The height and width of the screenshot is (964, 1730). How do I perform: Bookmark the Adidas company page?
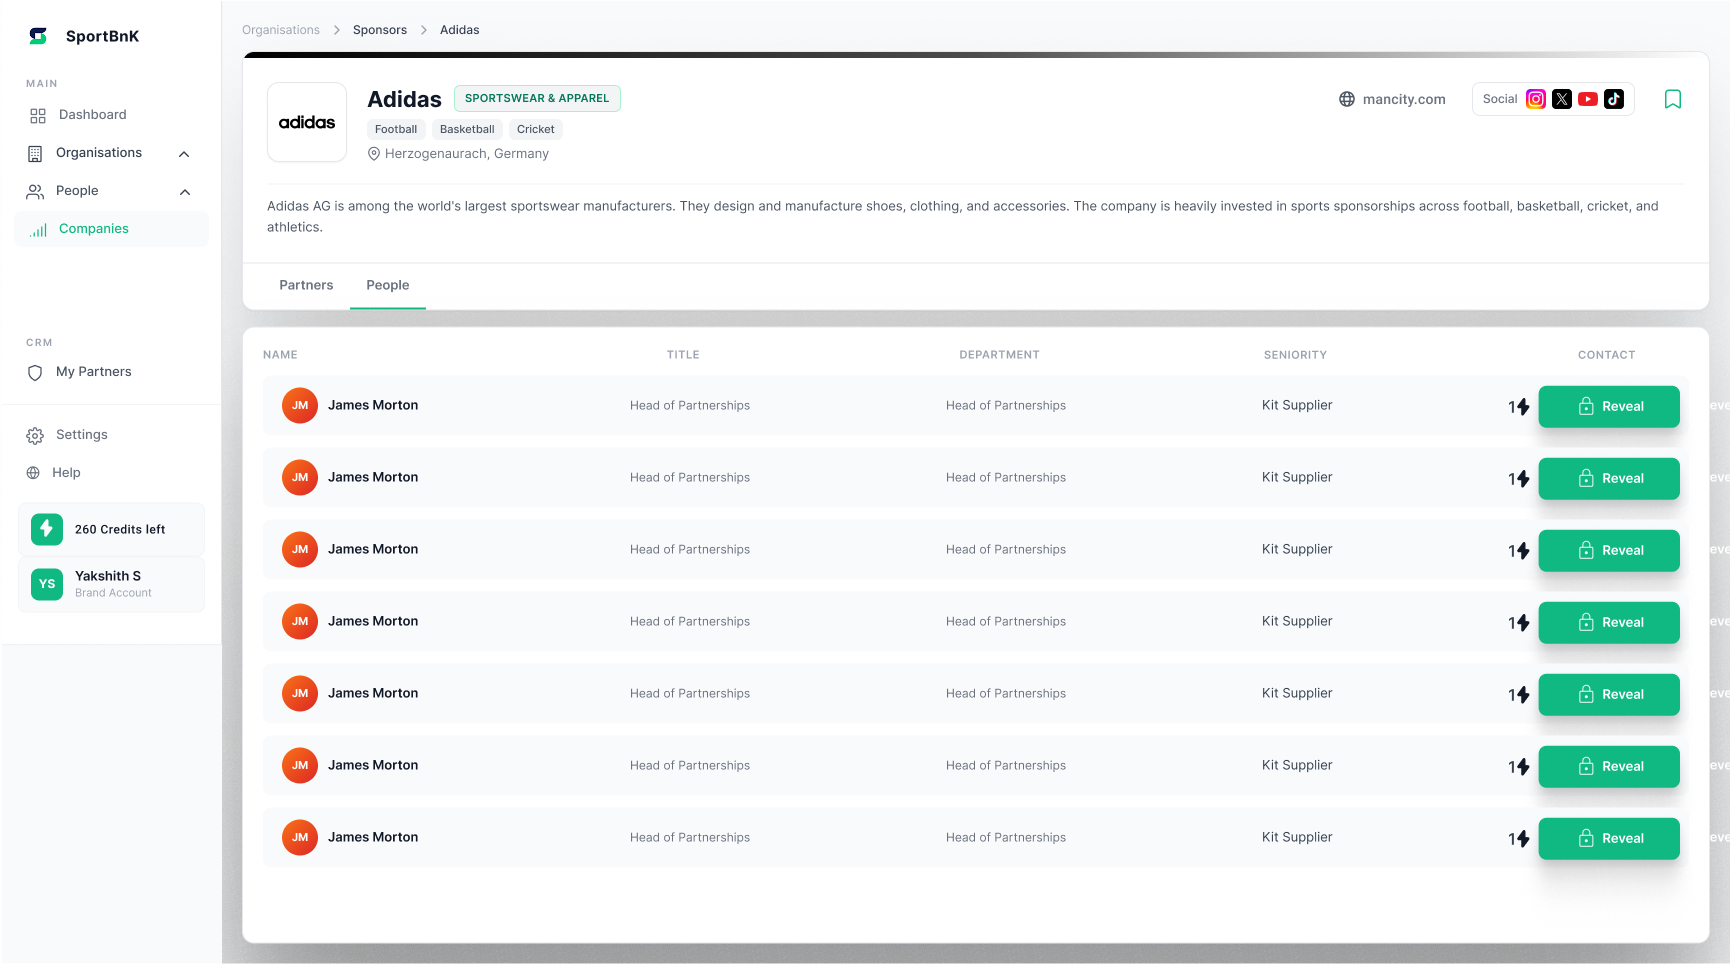pyautogui.click(x=1672, y=99)
